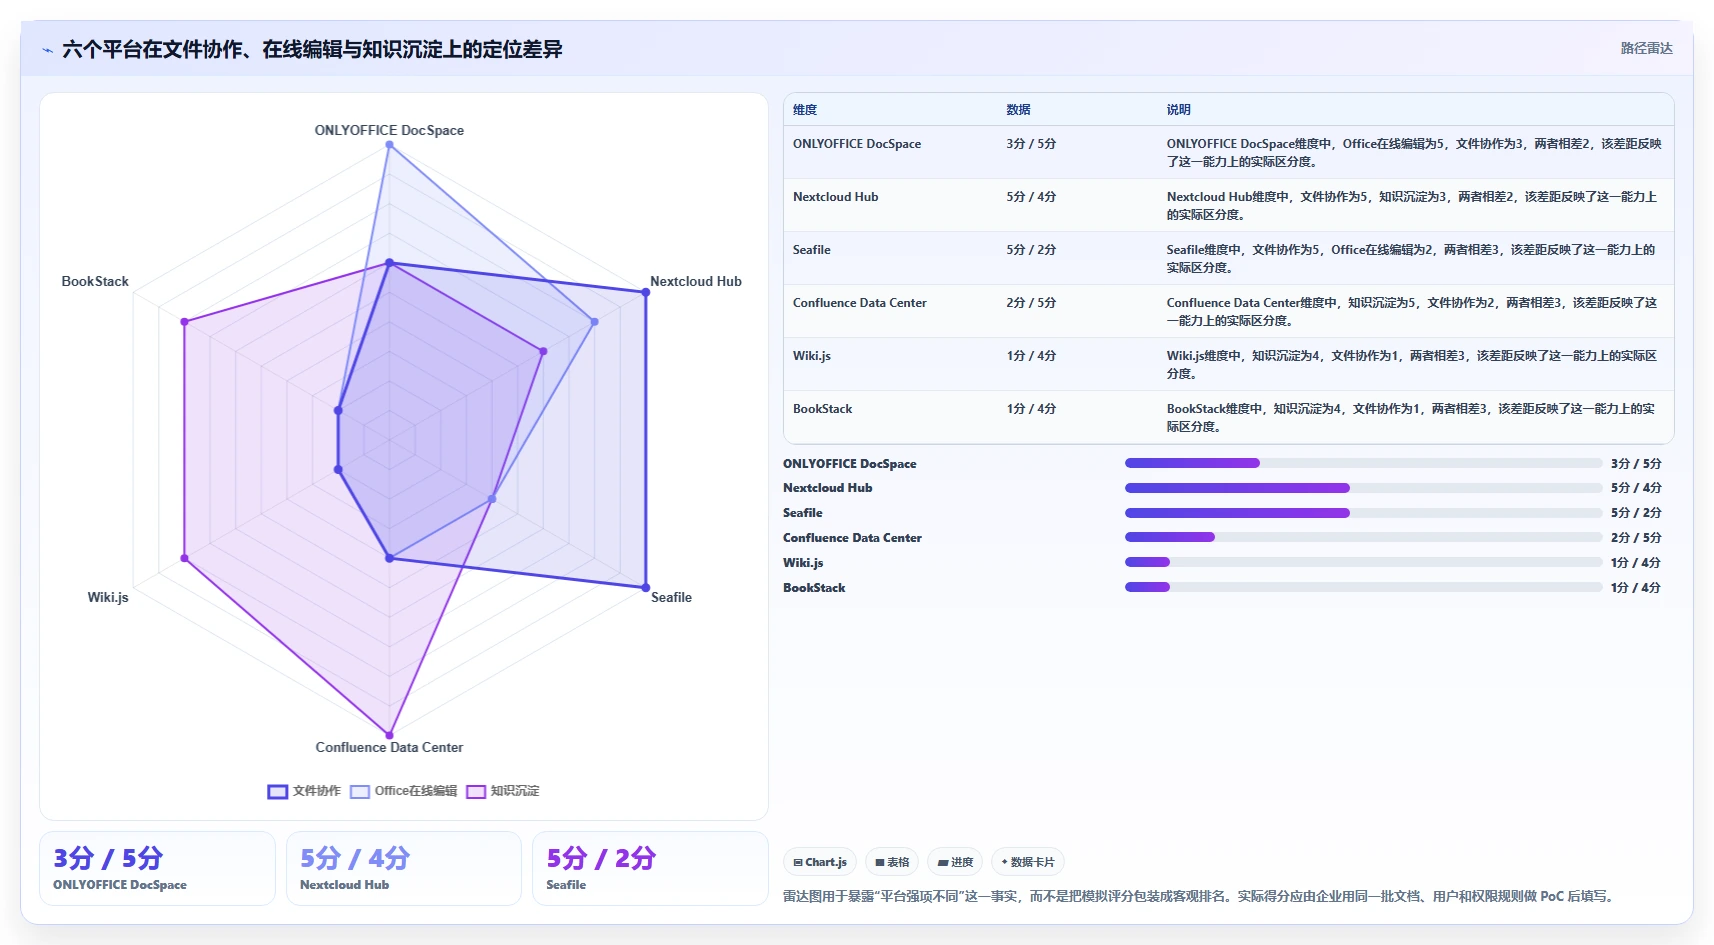The height and width of the screenshot is (945, 1714).
Task: Click the 1分 / 4分 value beside the BookStack progress bar
Action: click(1636, 588)
